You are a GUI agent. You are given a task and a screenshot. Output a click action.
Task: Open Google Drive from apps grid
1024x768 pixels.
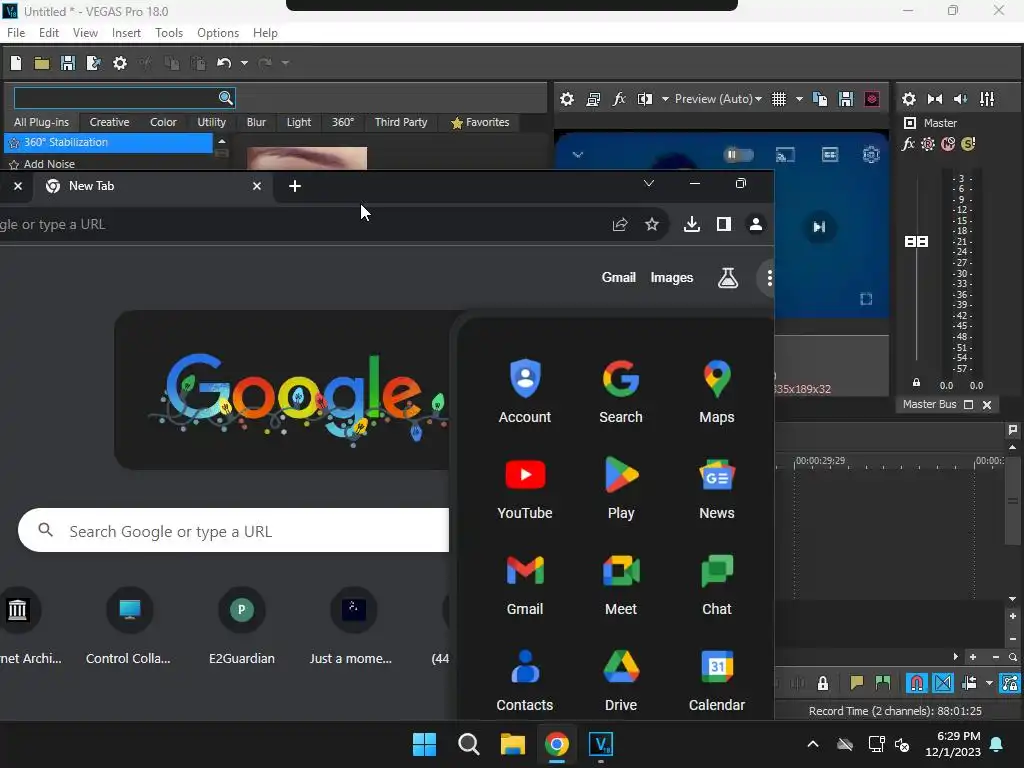(x=620, y=679)
